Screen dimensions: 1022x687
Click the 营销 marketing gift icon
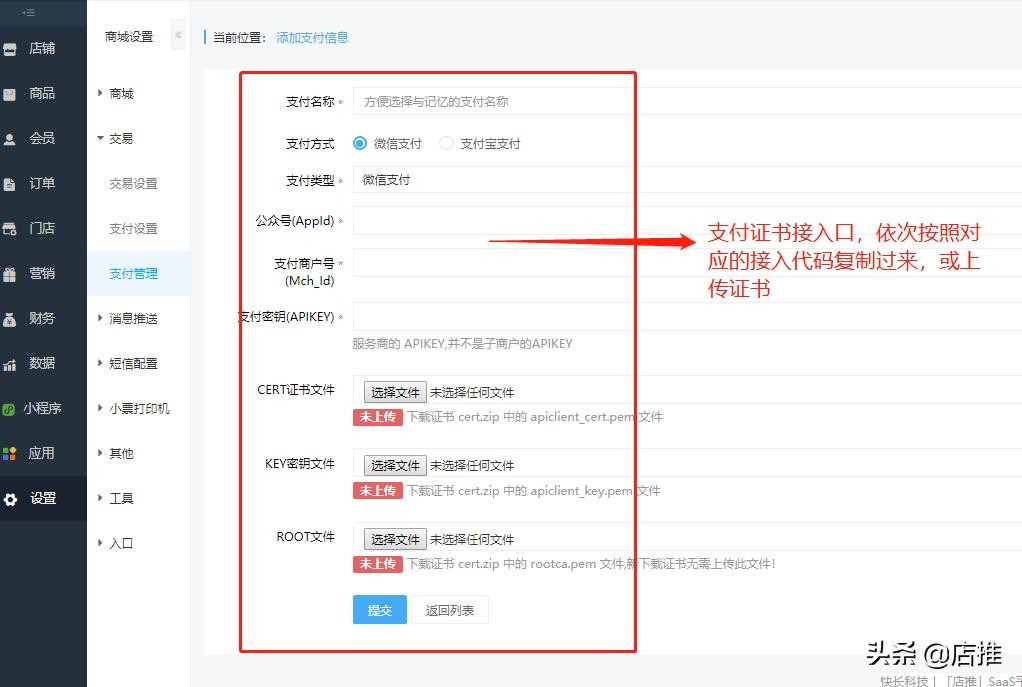10,274
